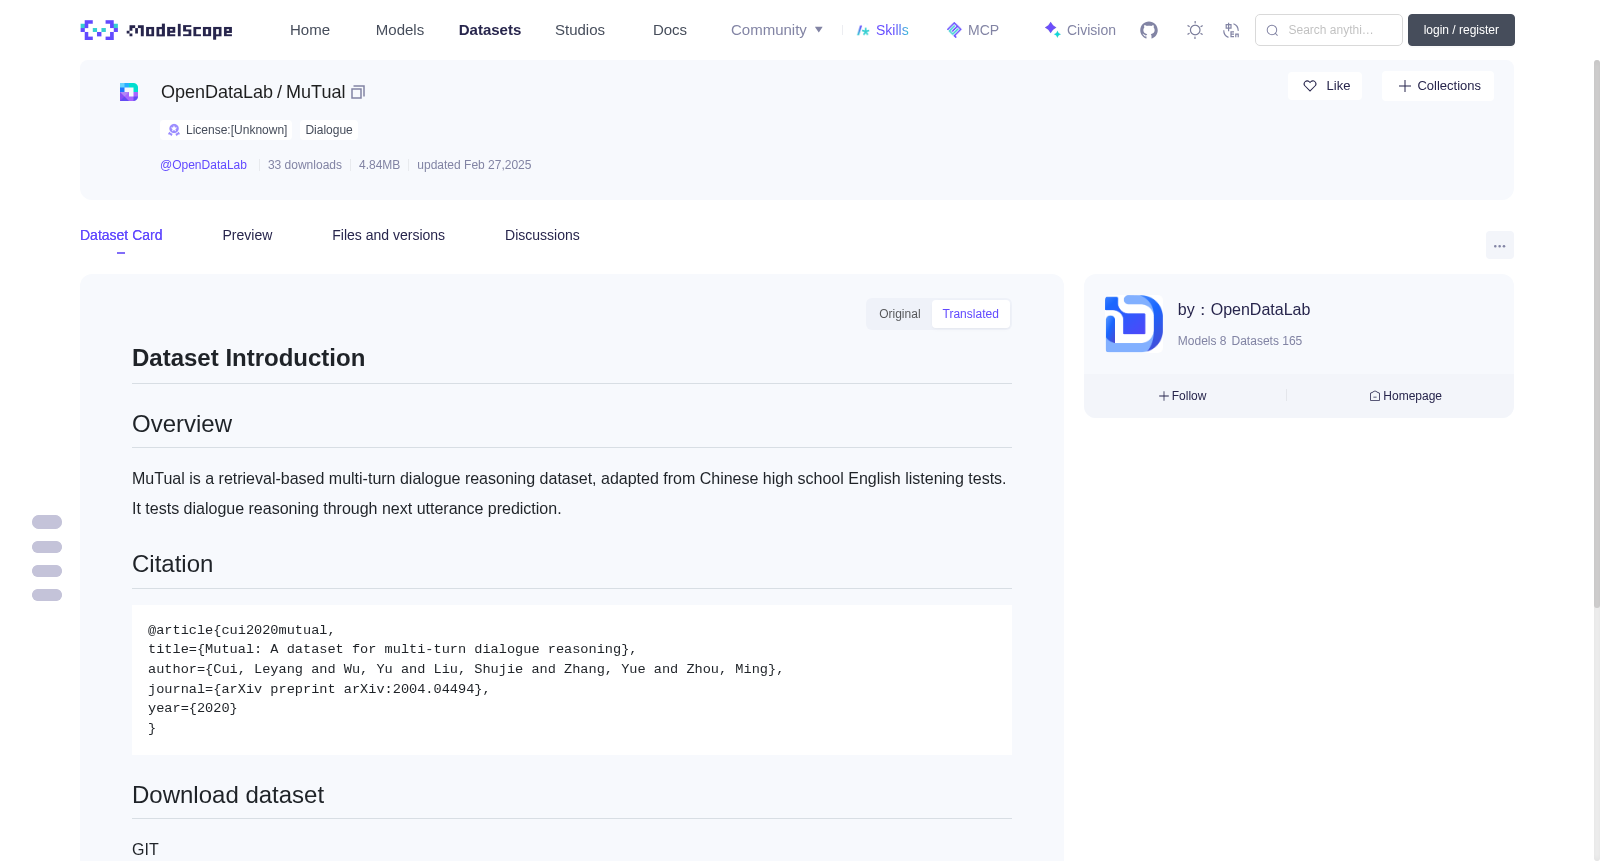Copy dataset name with the copy icon
The height and width of the screenshot is (861, 1600).
(358, 92)
